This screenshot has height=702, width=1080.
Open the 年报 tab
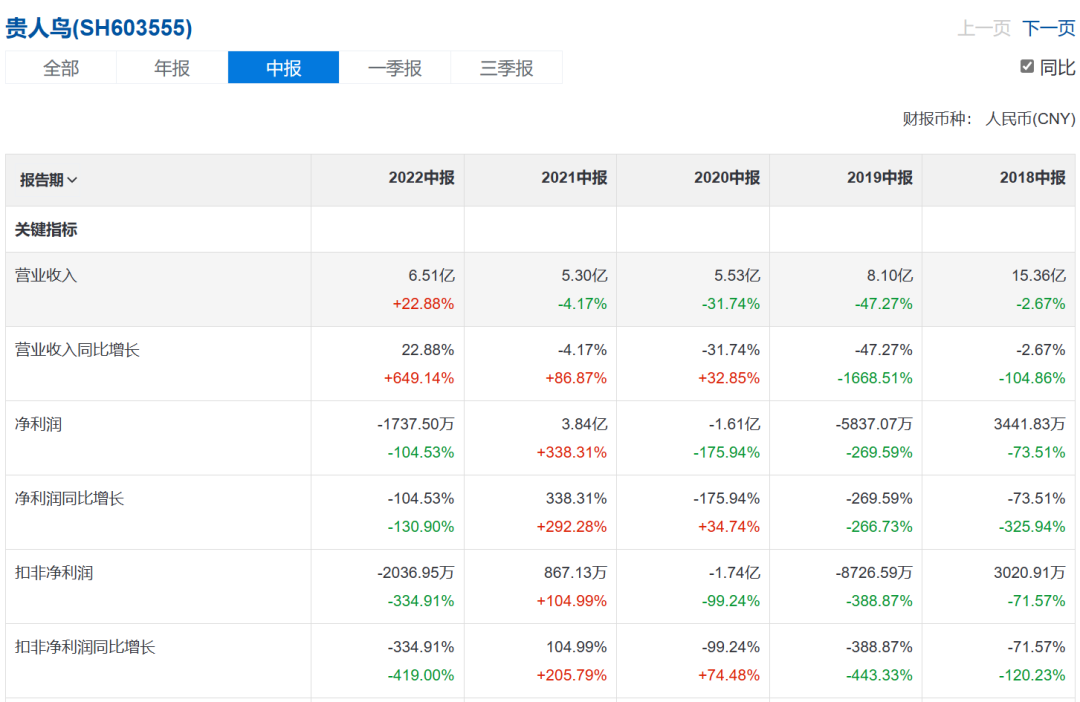coord(172,68)
